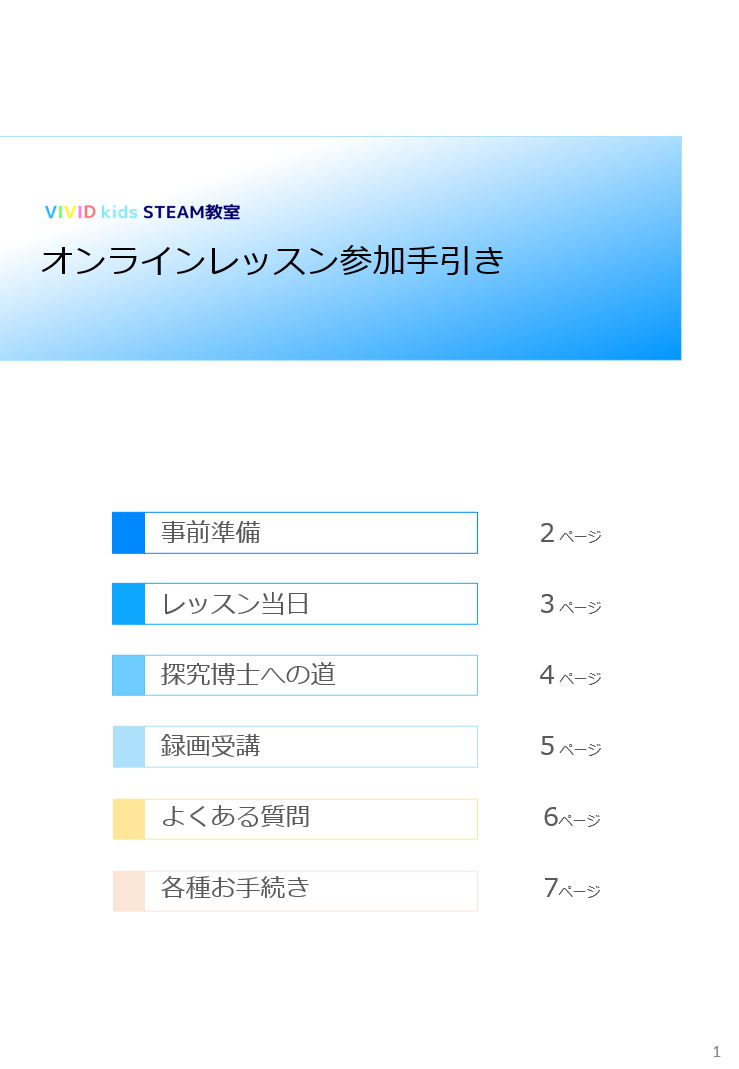Click the bright blue square beside レッスン当日
This screenshot has width=739, height=1069.
click(x=128, y=603)
